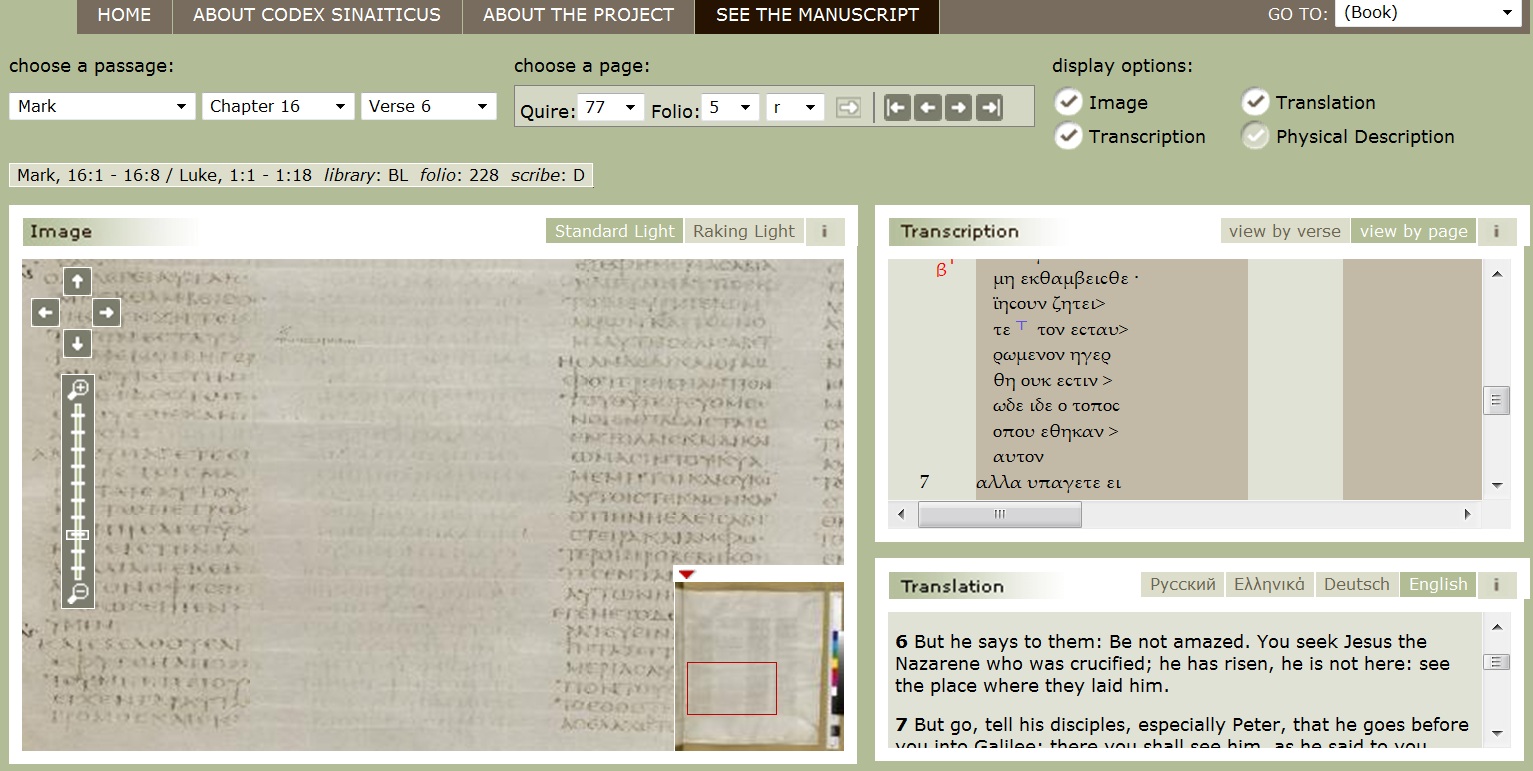
Task: Click the transcription scroll down arrow
Action: click(x=1497, y=485)
